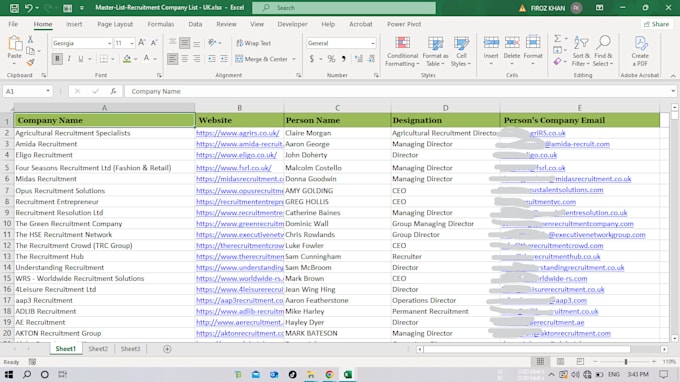Open the eligo.co.uk website link

pos(236,155)
